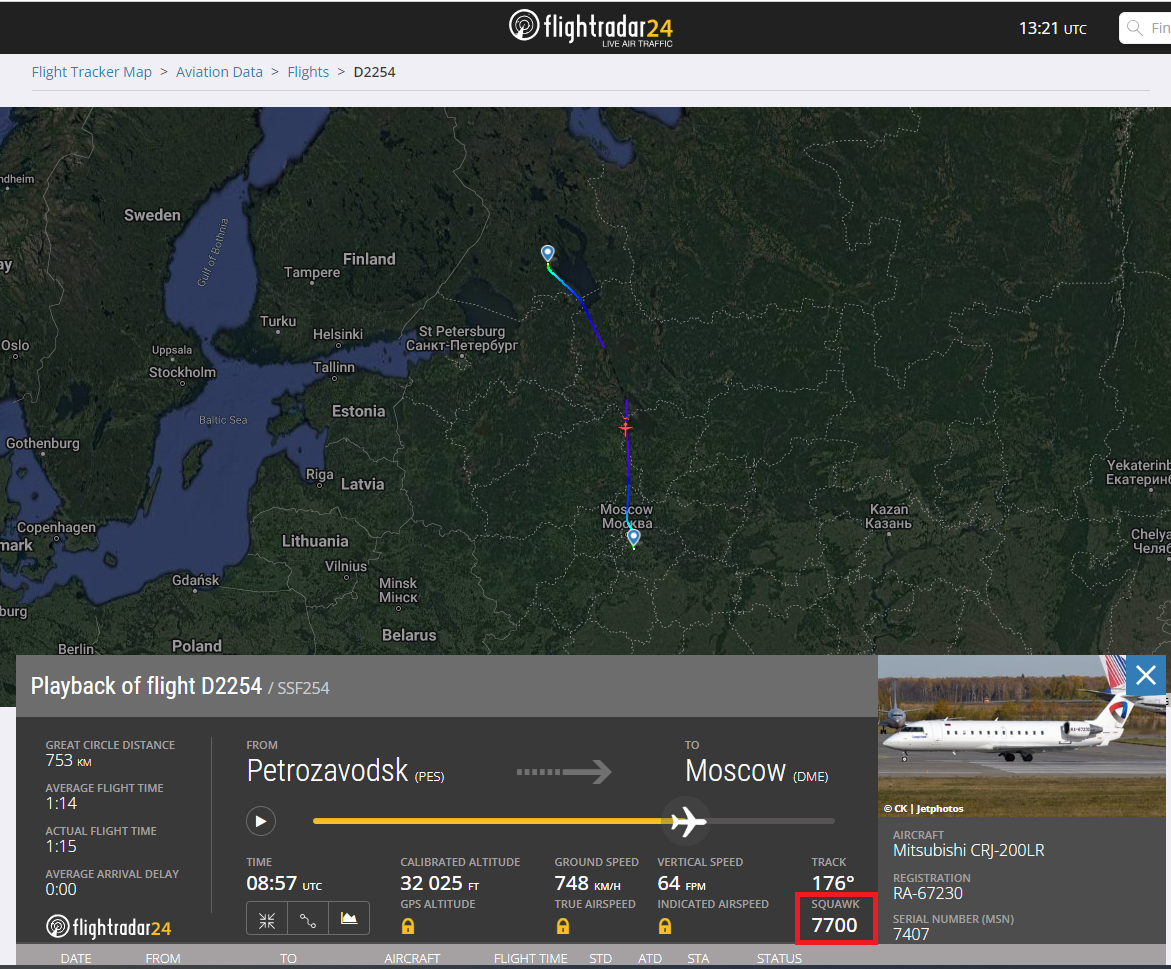The image size is (1171, 969).
Task: Click the average arrival delay 0:00
Action: coord(61,890)
